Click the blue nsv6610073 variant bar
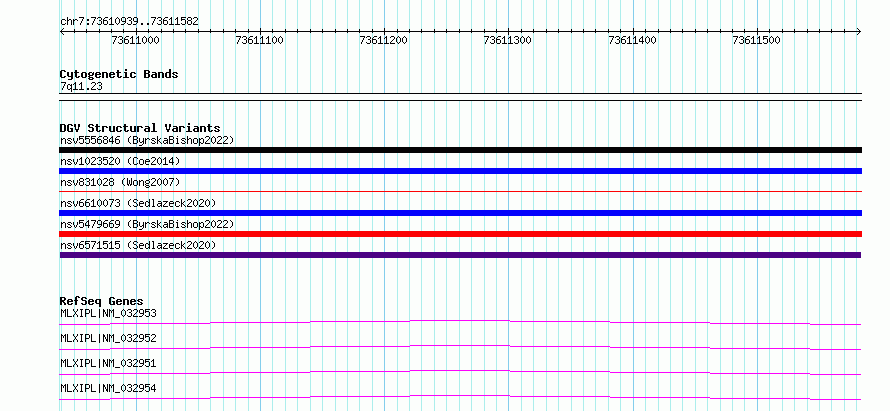 tap(460, 213)
